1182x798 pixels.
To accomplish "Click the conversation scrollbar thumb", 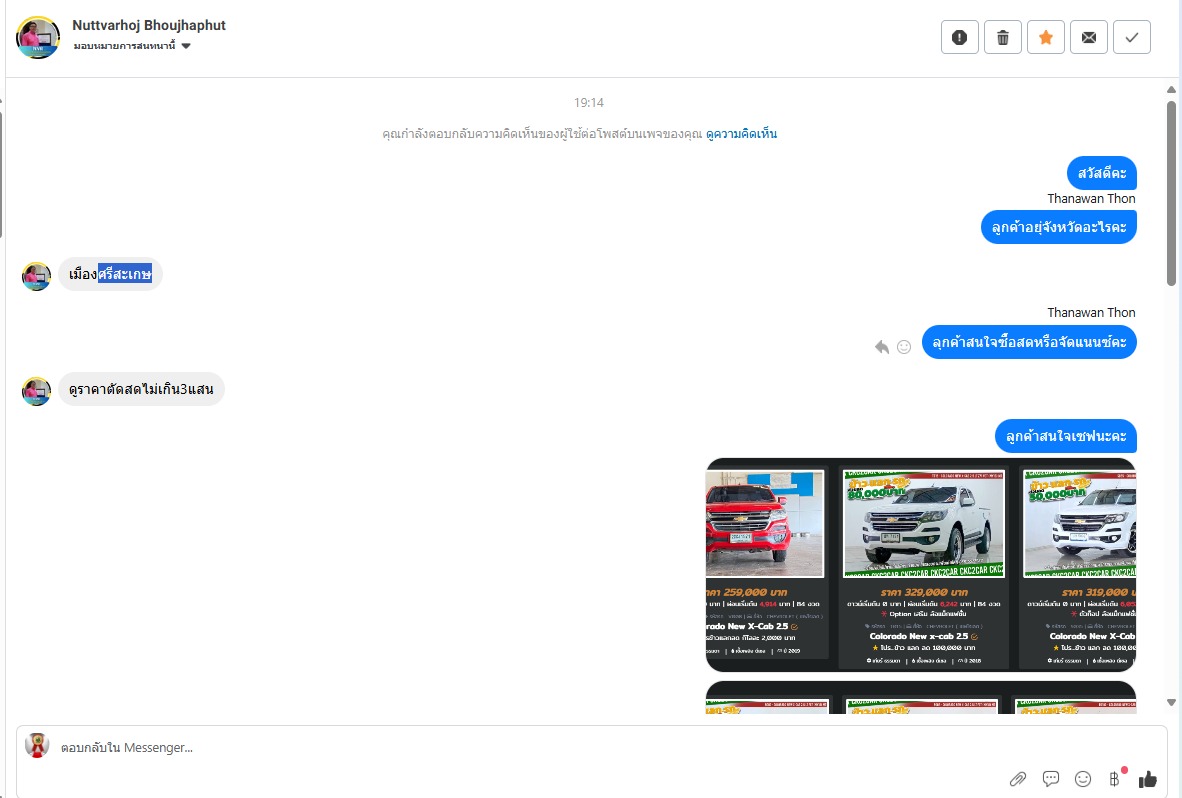I will tap(1171, 193).
